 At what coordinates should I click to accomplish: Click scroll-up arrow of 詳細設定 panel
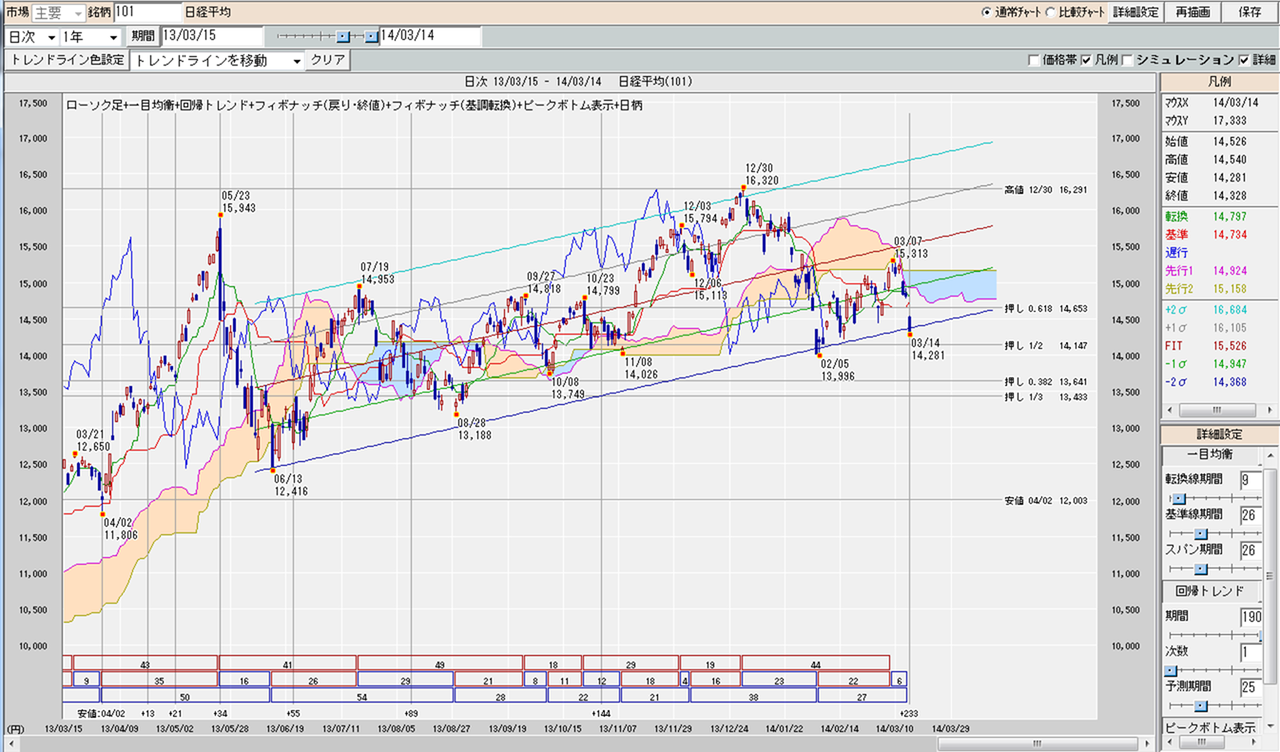click(1270, 454)
